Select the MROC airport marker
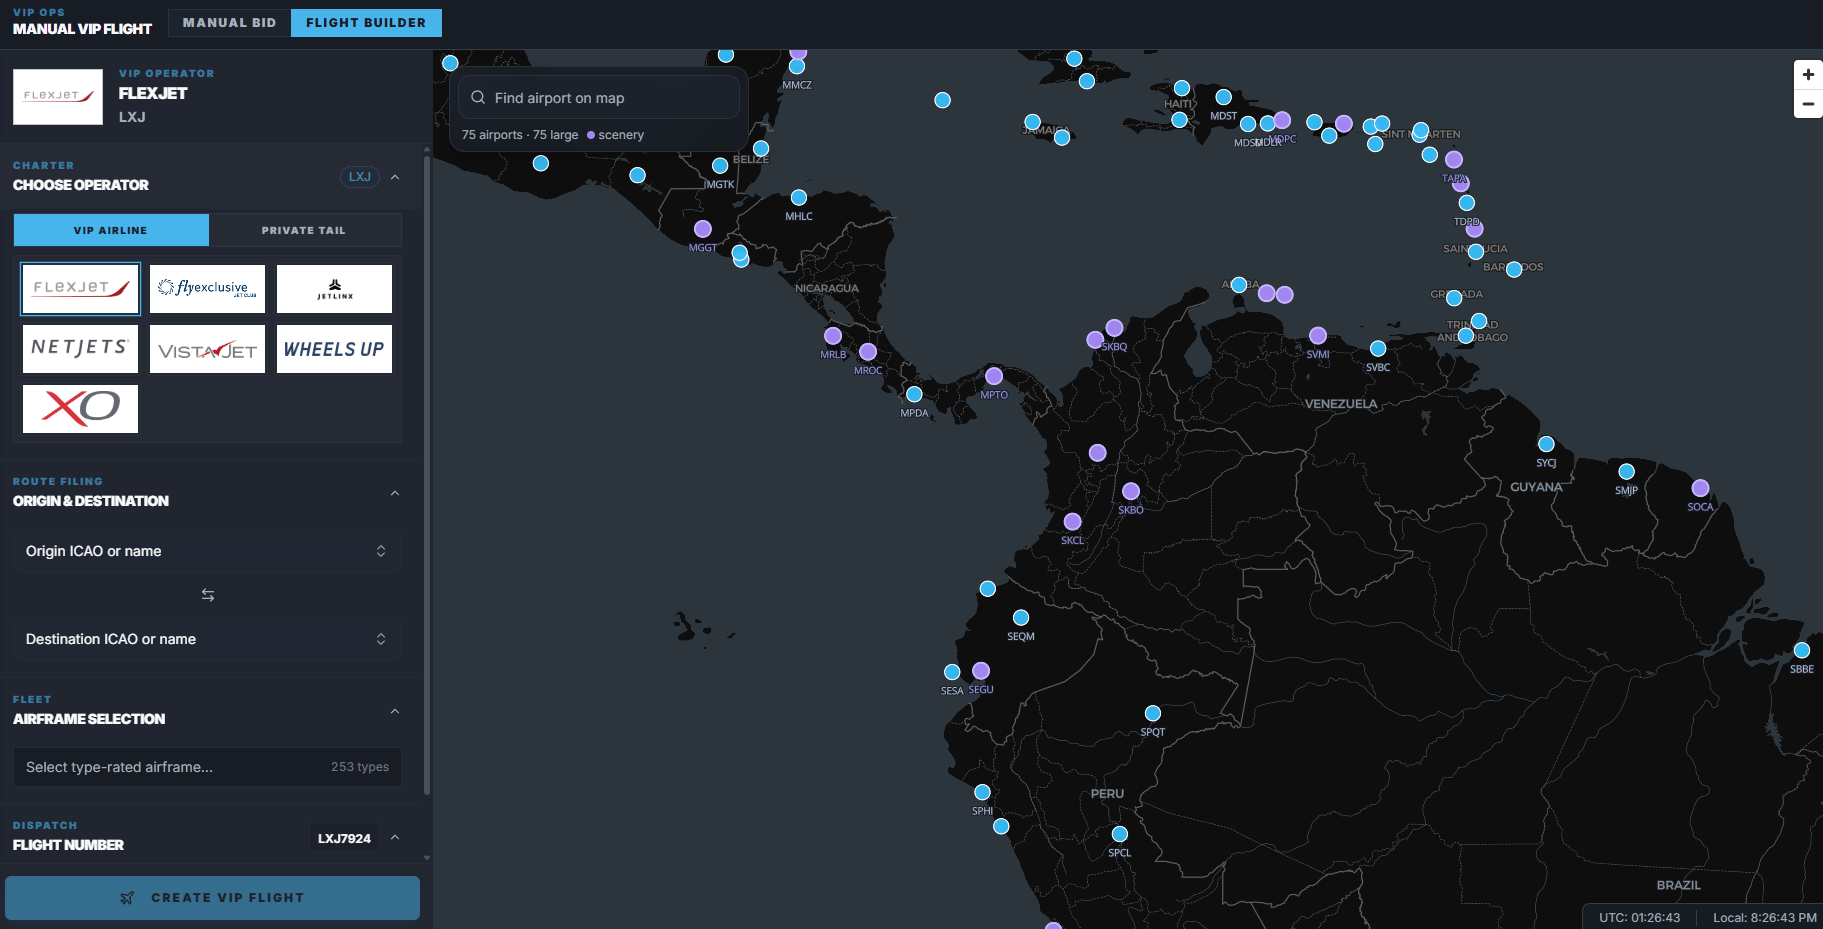The image size is (1823, 929). pyautogui.click(x=868, y=352)
